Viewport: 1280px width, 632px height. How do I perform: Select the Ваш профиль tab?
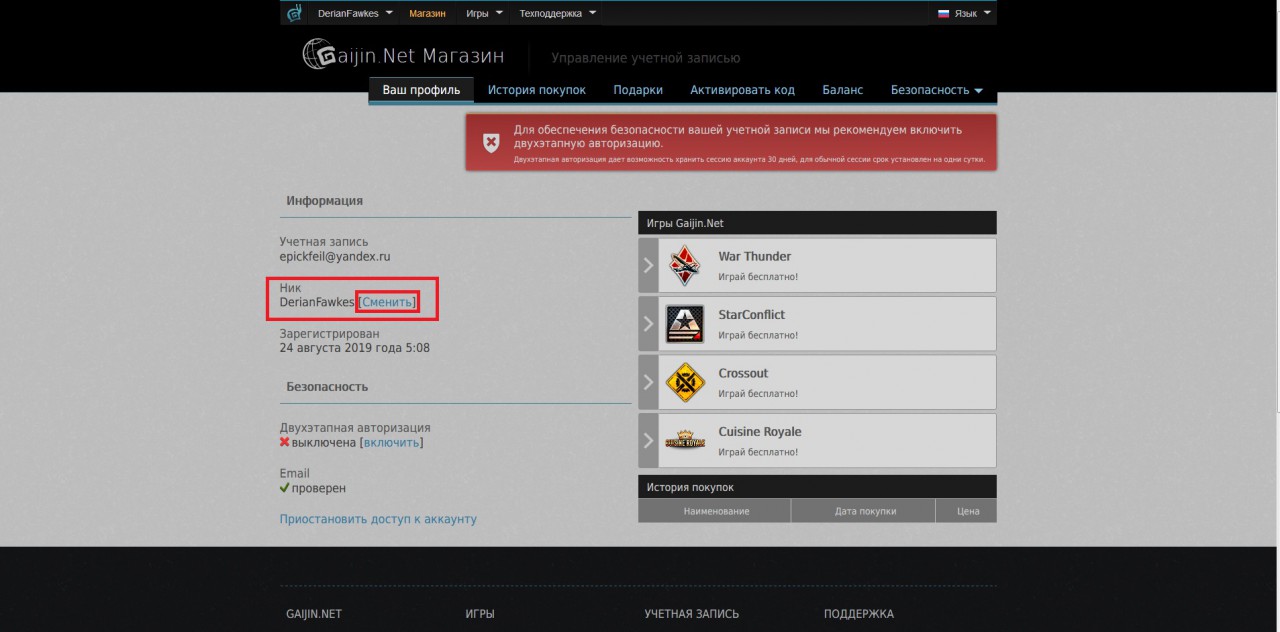[x=421, y=90]
